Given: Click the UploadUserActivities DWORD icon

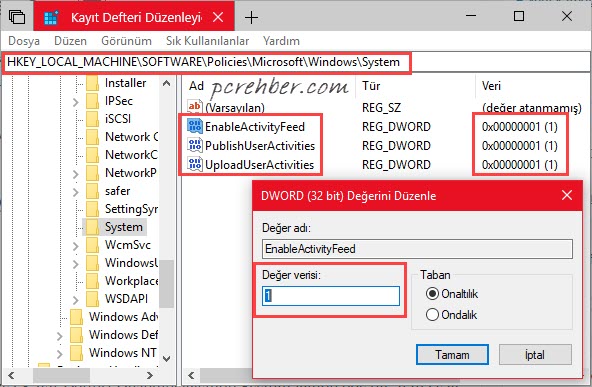Looking at the screenshot, I should (195, 164).
